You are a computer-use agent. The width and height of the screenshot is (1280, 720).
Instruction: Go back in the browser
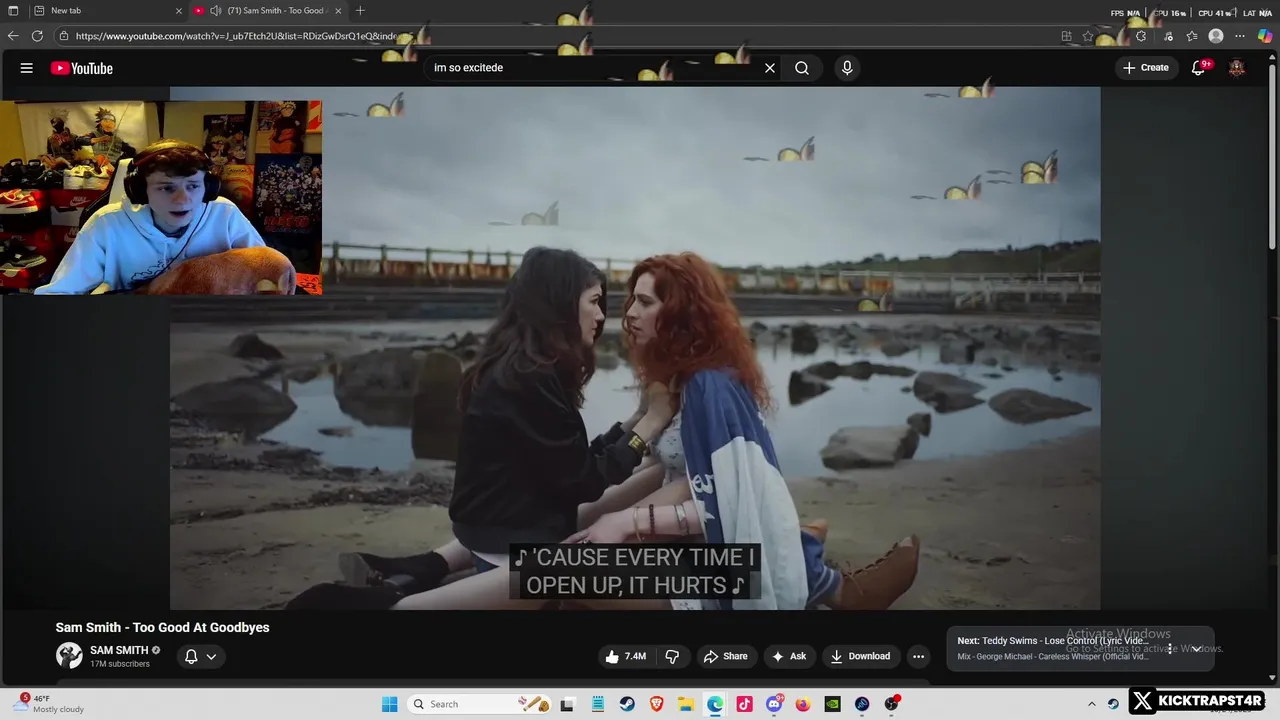[13, 36]
